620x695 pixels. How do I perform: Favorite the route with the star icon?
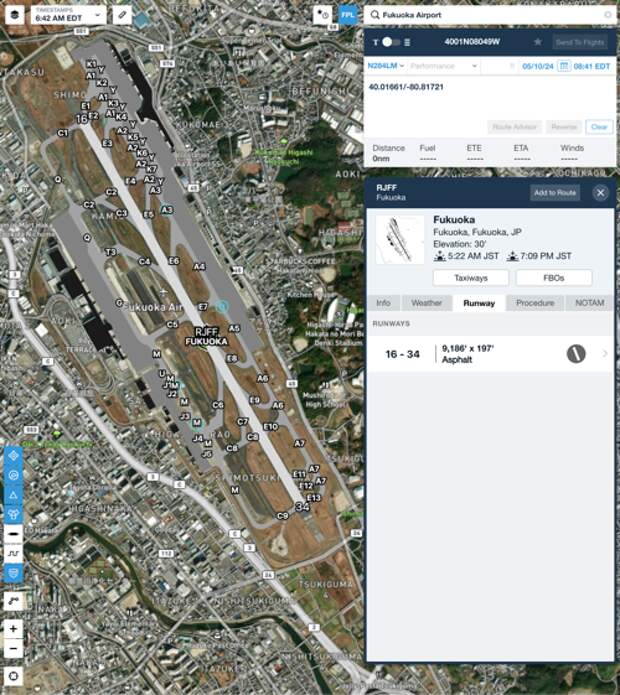point(538,42)
